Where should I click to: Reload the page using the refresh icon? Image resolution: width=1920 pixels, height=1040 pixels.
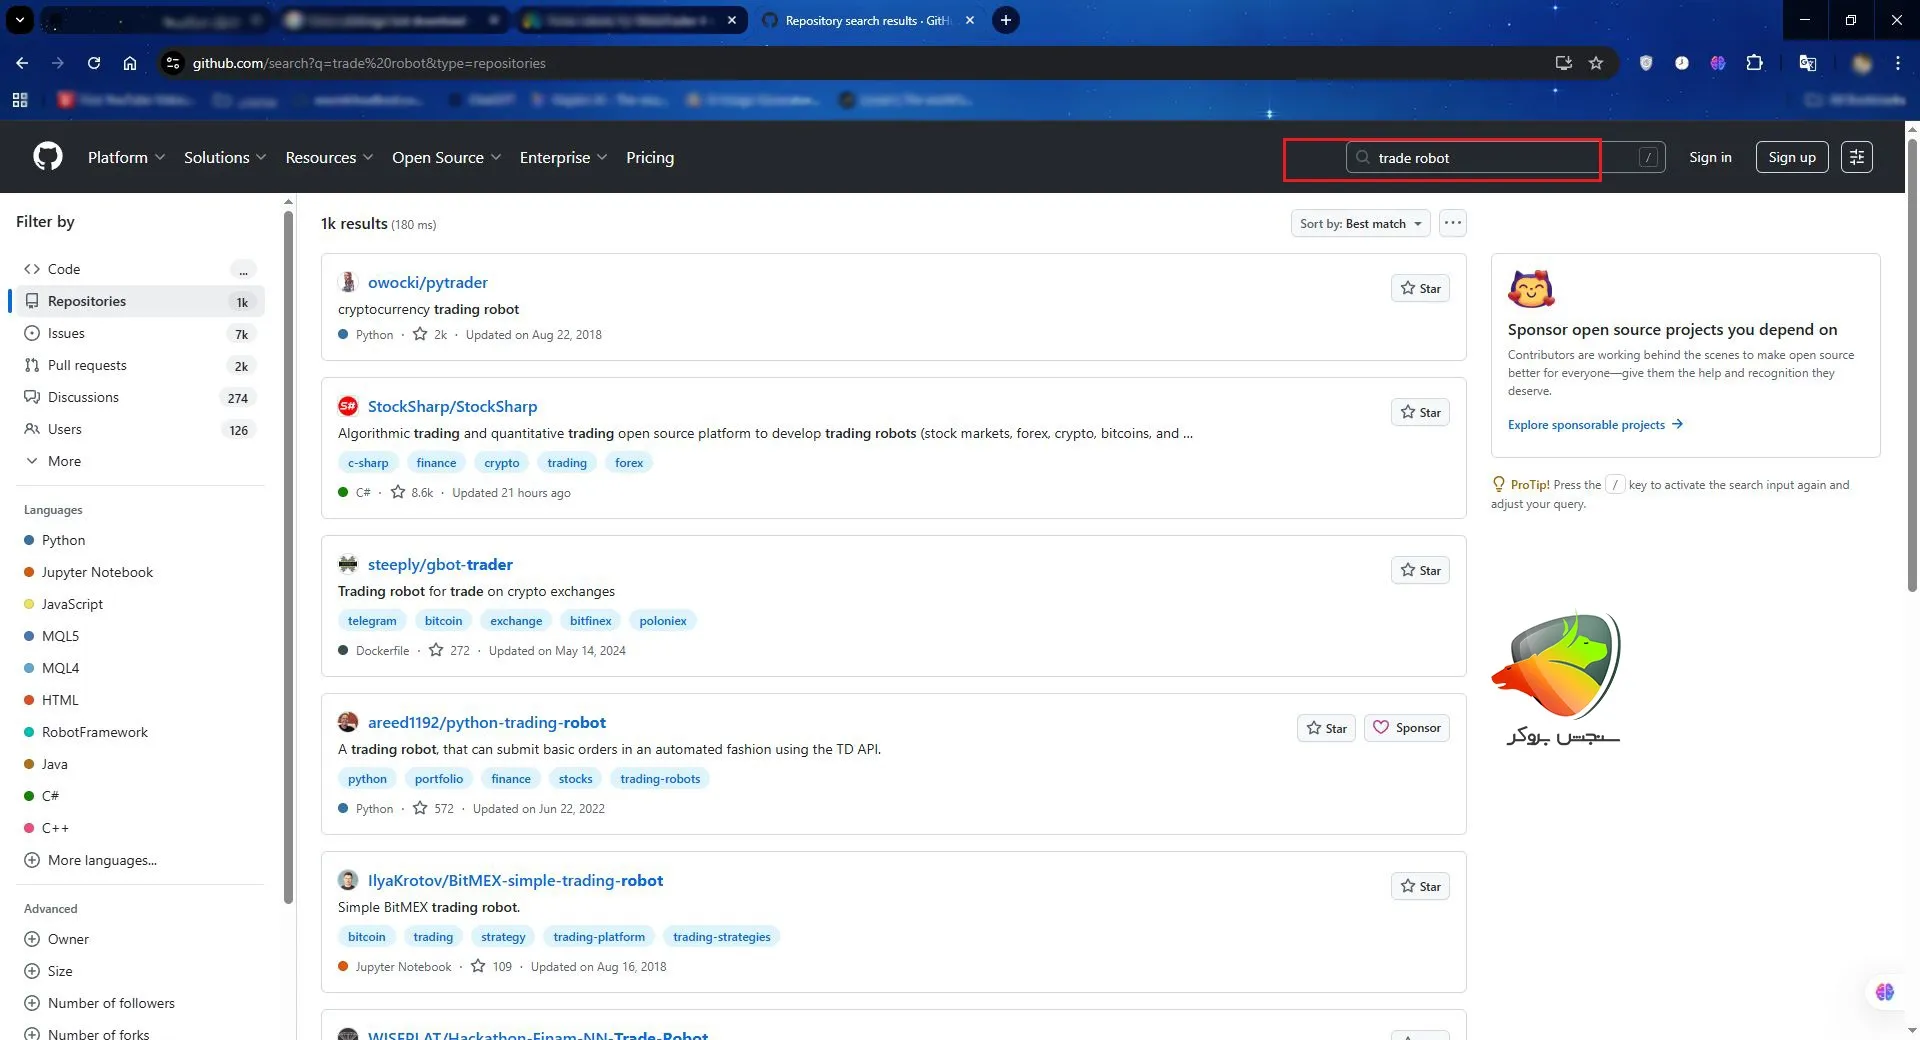click(x=94, y=63)
